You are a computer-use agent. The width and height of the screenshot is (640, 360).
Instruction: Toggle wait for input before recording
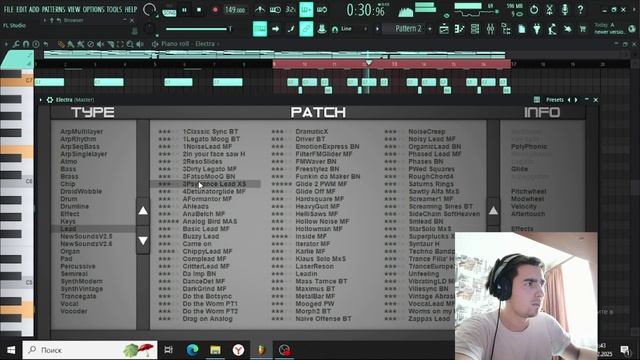[275, 9]
